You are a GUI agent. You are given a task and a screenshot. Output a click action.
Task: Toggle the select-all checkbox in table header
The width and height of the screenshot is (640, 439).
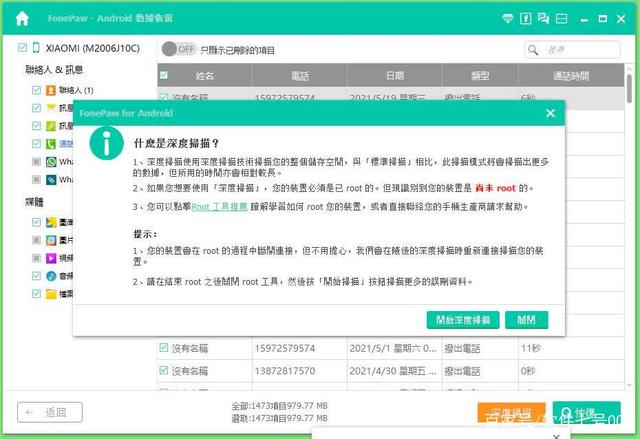[164, 75]
